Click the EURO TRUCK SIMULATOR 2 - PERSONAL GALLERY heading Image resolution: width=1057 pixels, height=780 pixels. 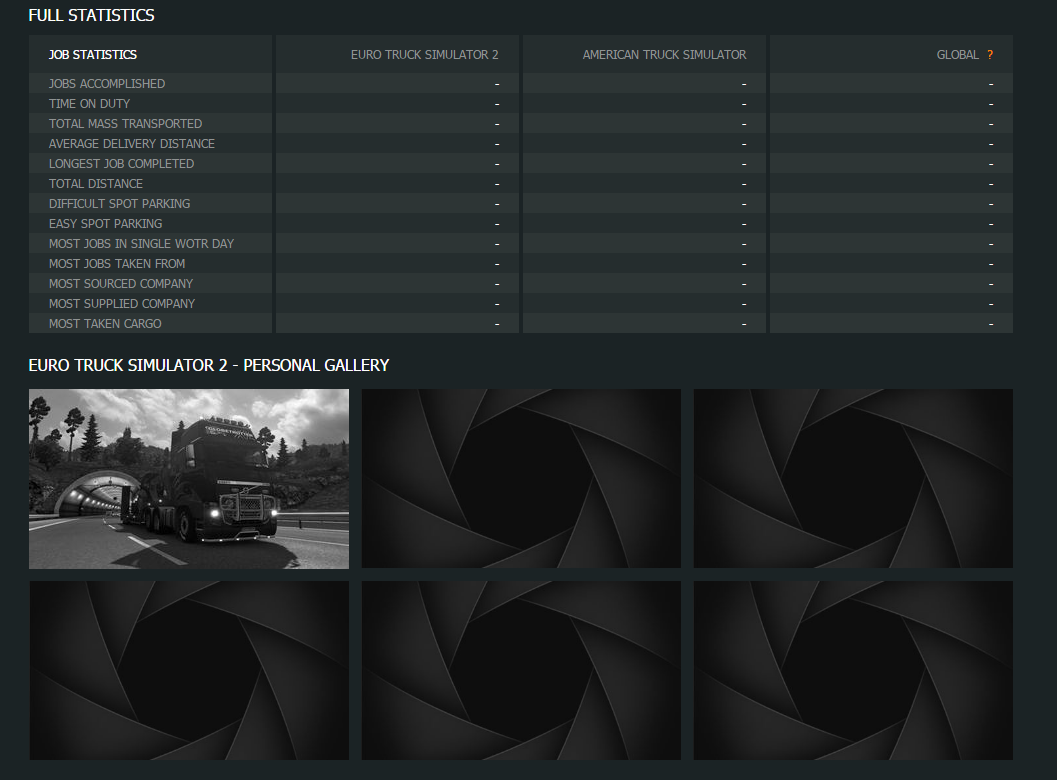[209, 365]
